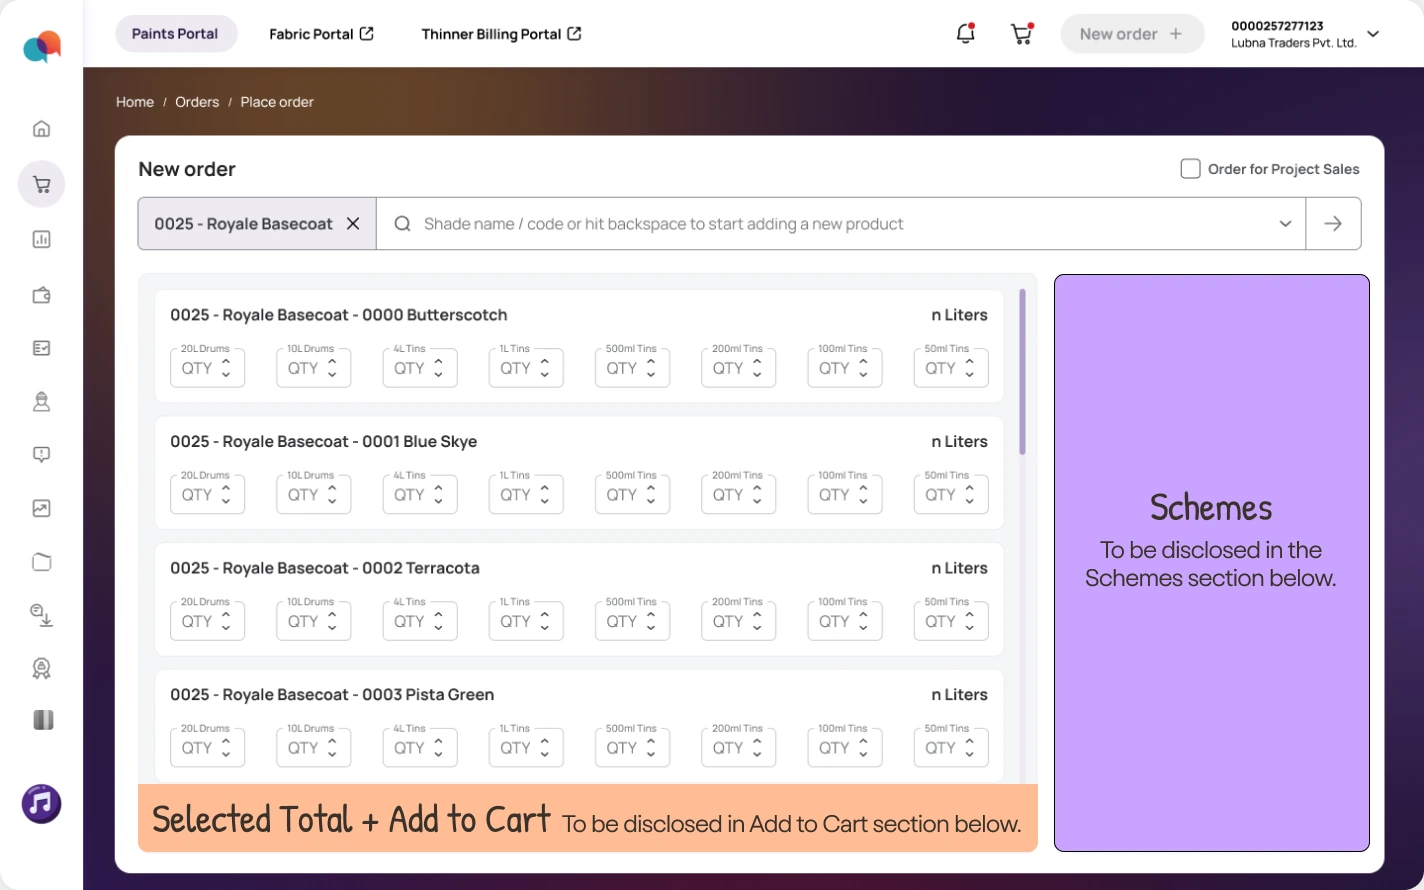Open the cart icon in top bar
The image size is (1424, 890).
coord(1021,33)
